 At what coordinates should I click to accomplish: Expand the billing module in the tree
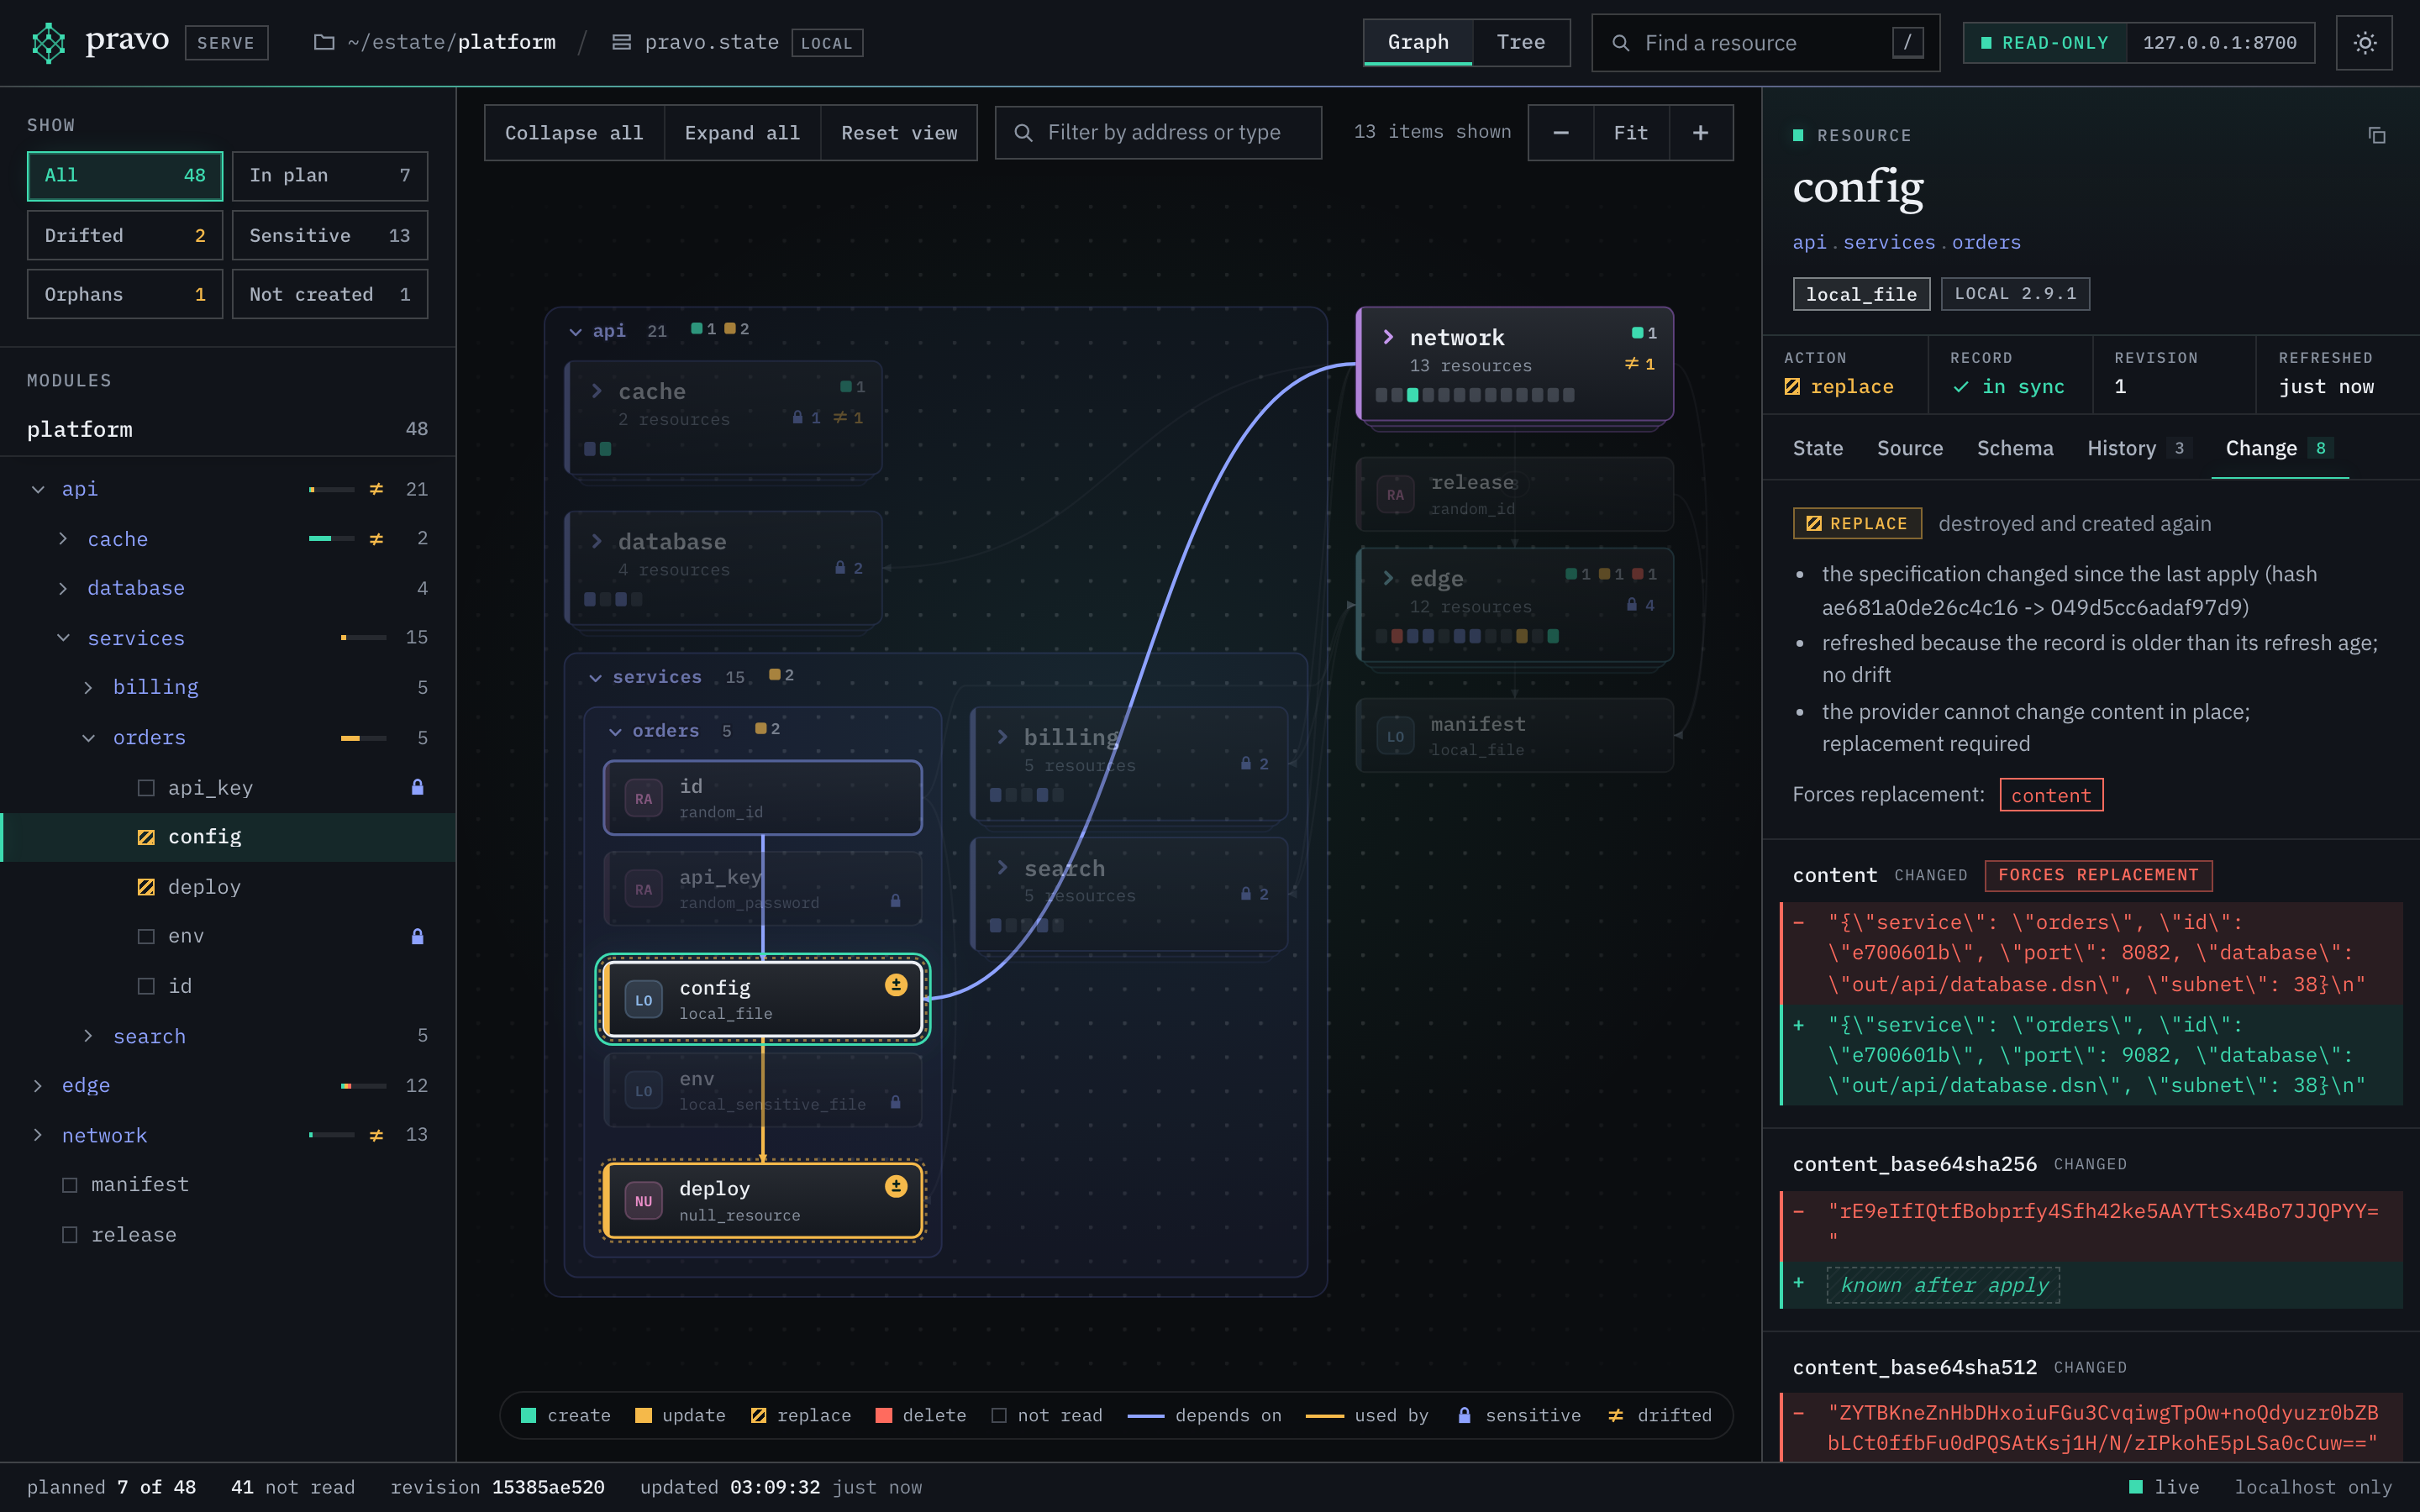click(x=88, y=687)
